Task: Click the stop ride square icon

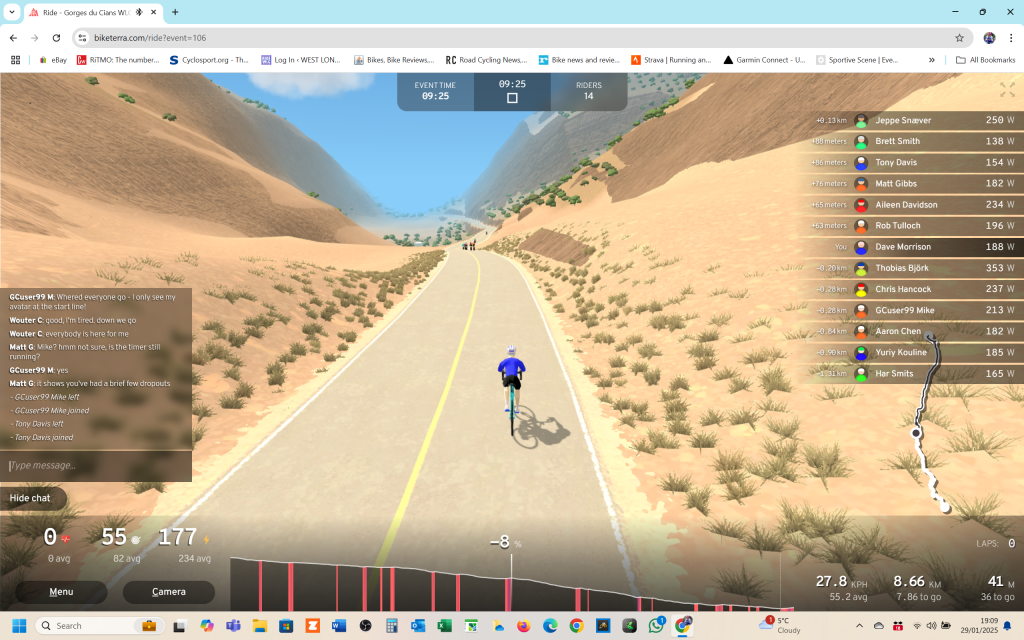Action: pyautogui.click(x=512, y=98)
